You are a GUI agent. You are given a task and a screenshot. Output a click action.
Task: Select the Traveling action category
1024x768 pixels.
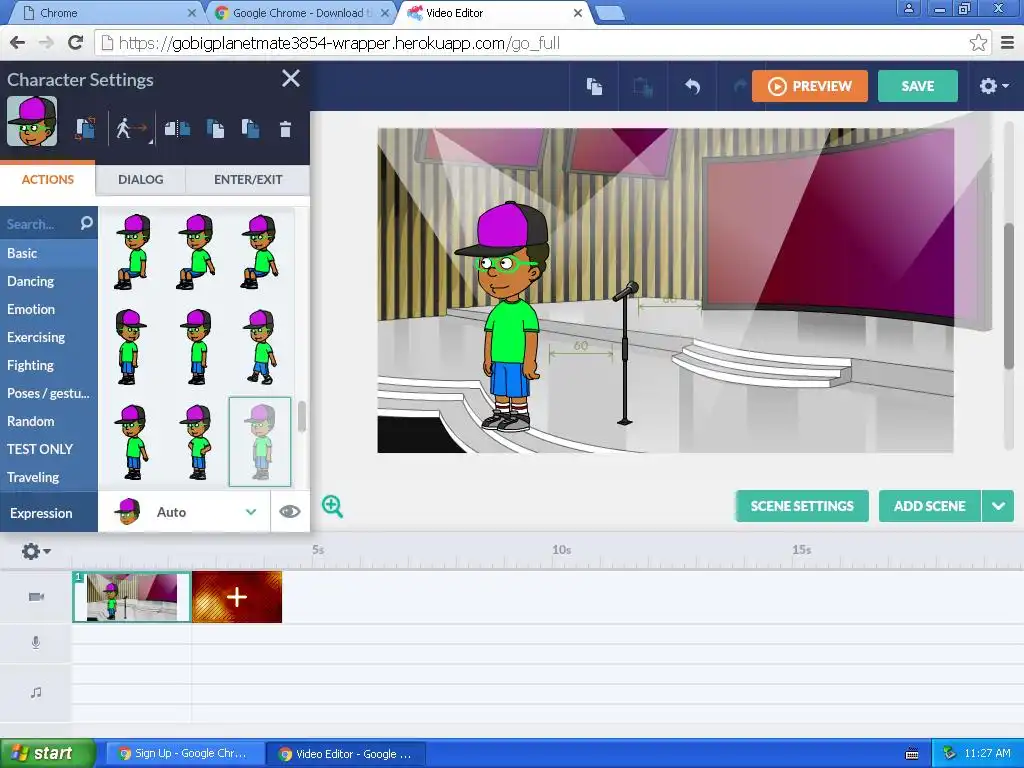point(49,477)
